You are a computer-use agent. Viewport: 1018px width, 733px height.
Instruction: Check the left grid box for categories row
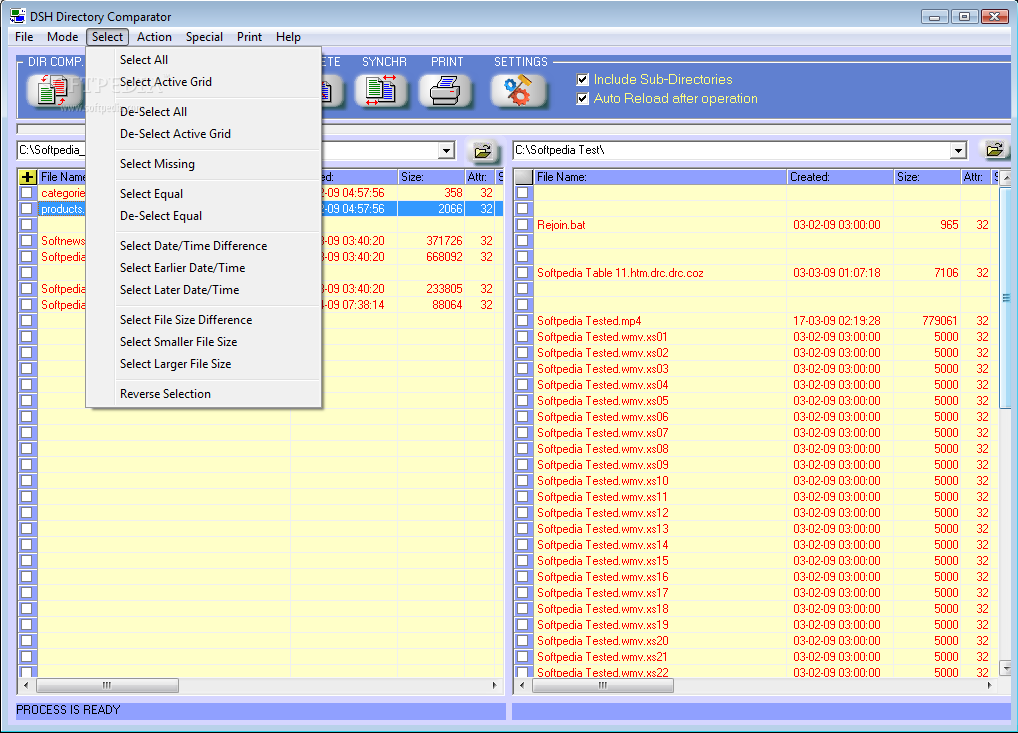tap(27, 193)
